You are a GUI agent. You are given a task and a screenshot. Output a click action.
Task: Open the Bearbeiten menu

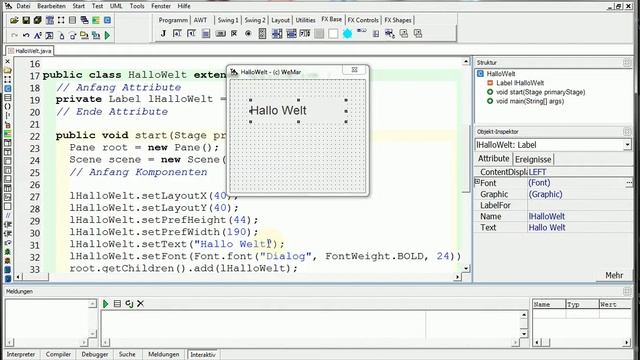point(51,6)
